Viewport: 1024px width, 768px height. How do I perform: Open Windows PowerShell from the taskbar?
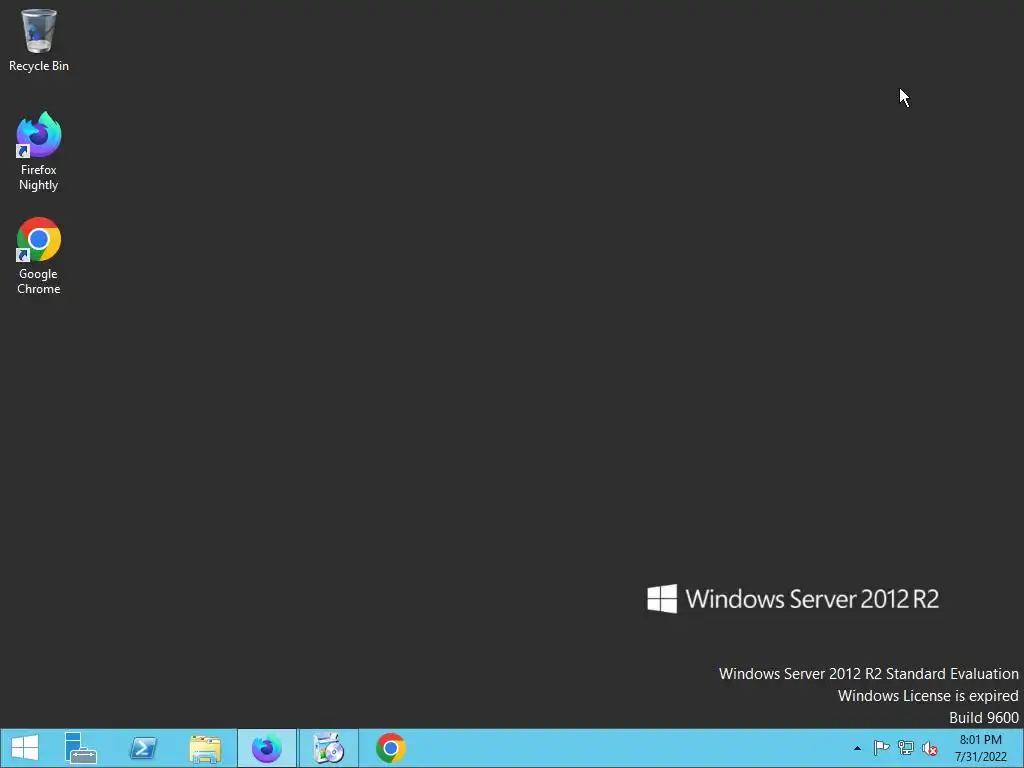(143, 748)
